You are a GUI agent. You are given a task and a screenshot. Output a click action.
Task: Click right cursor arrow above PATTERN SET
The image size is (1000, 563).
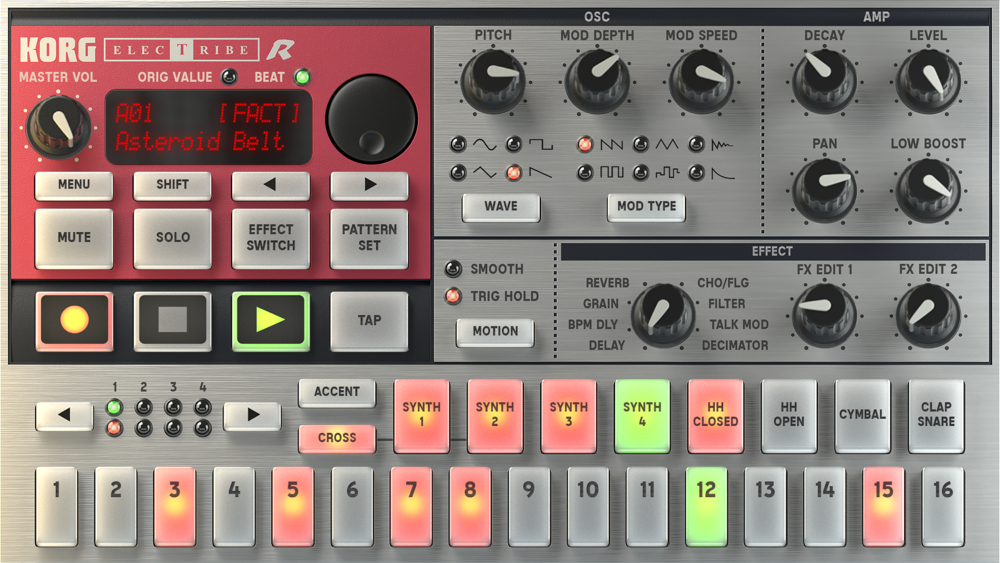[x=369, y=185]
